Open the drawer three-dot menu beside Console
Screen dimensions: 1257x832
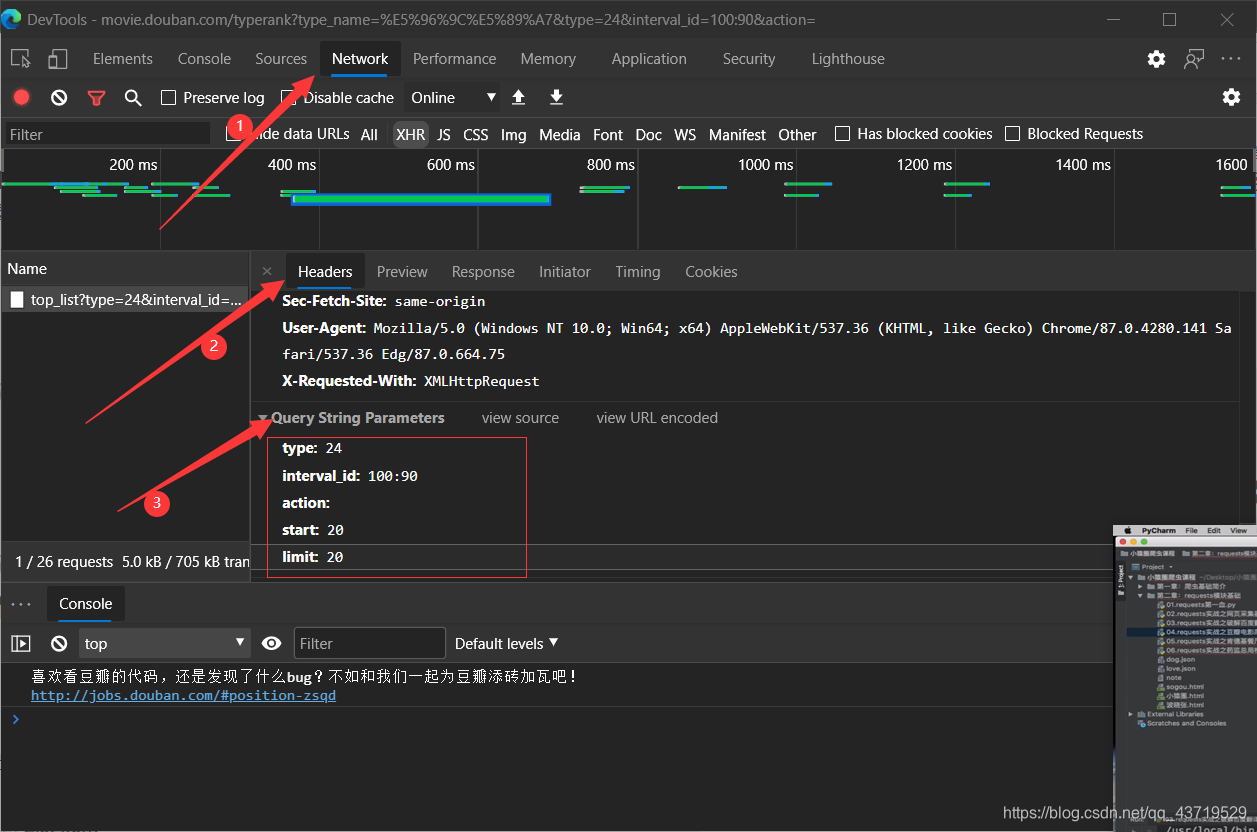pyautogui.click(x=21, y=604)
